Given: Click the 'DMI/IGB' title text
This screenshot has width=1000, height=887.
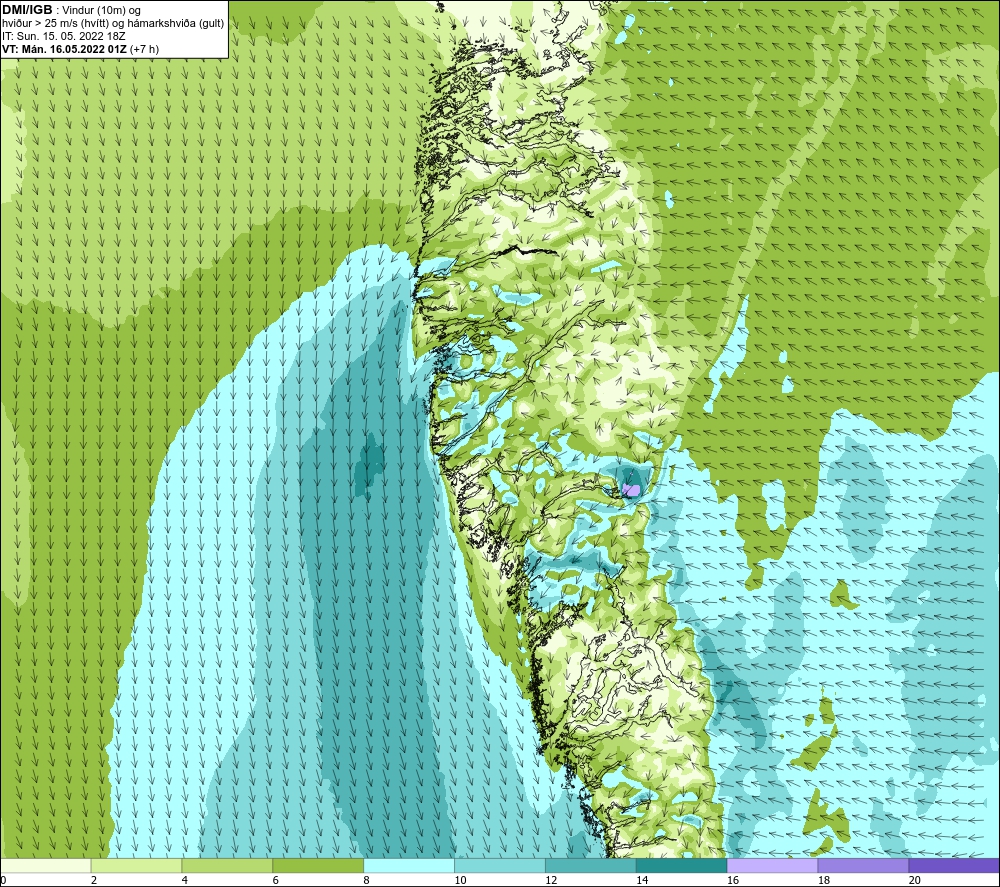Looking at the screenshot, I should pos(27,10).
